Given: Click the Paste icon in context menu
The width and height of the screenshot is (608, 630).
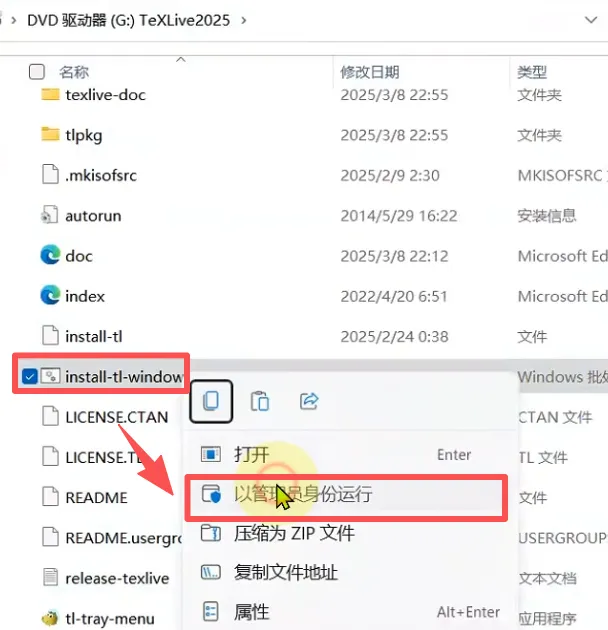Looking at the screenshot, I should point(260,401).
